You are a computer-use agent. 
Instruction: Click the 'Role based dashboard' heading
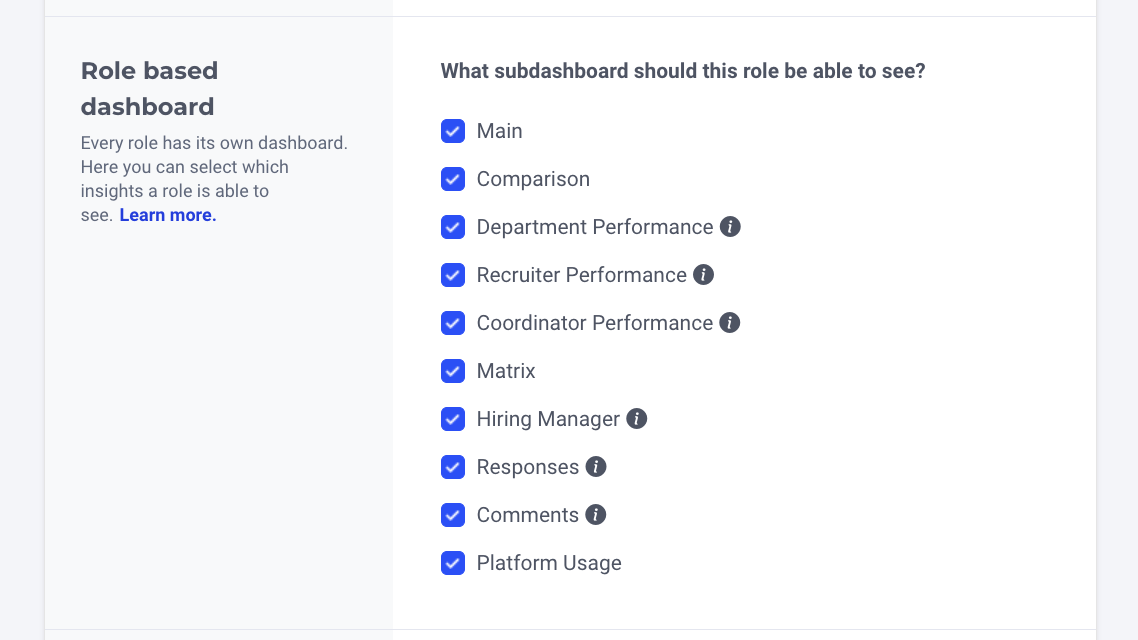tap(149, 88)
